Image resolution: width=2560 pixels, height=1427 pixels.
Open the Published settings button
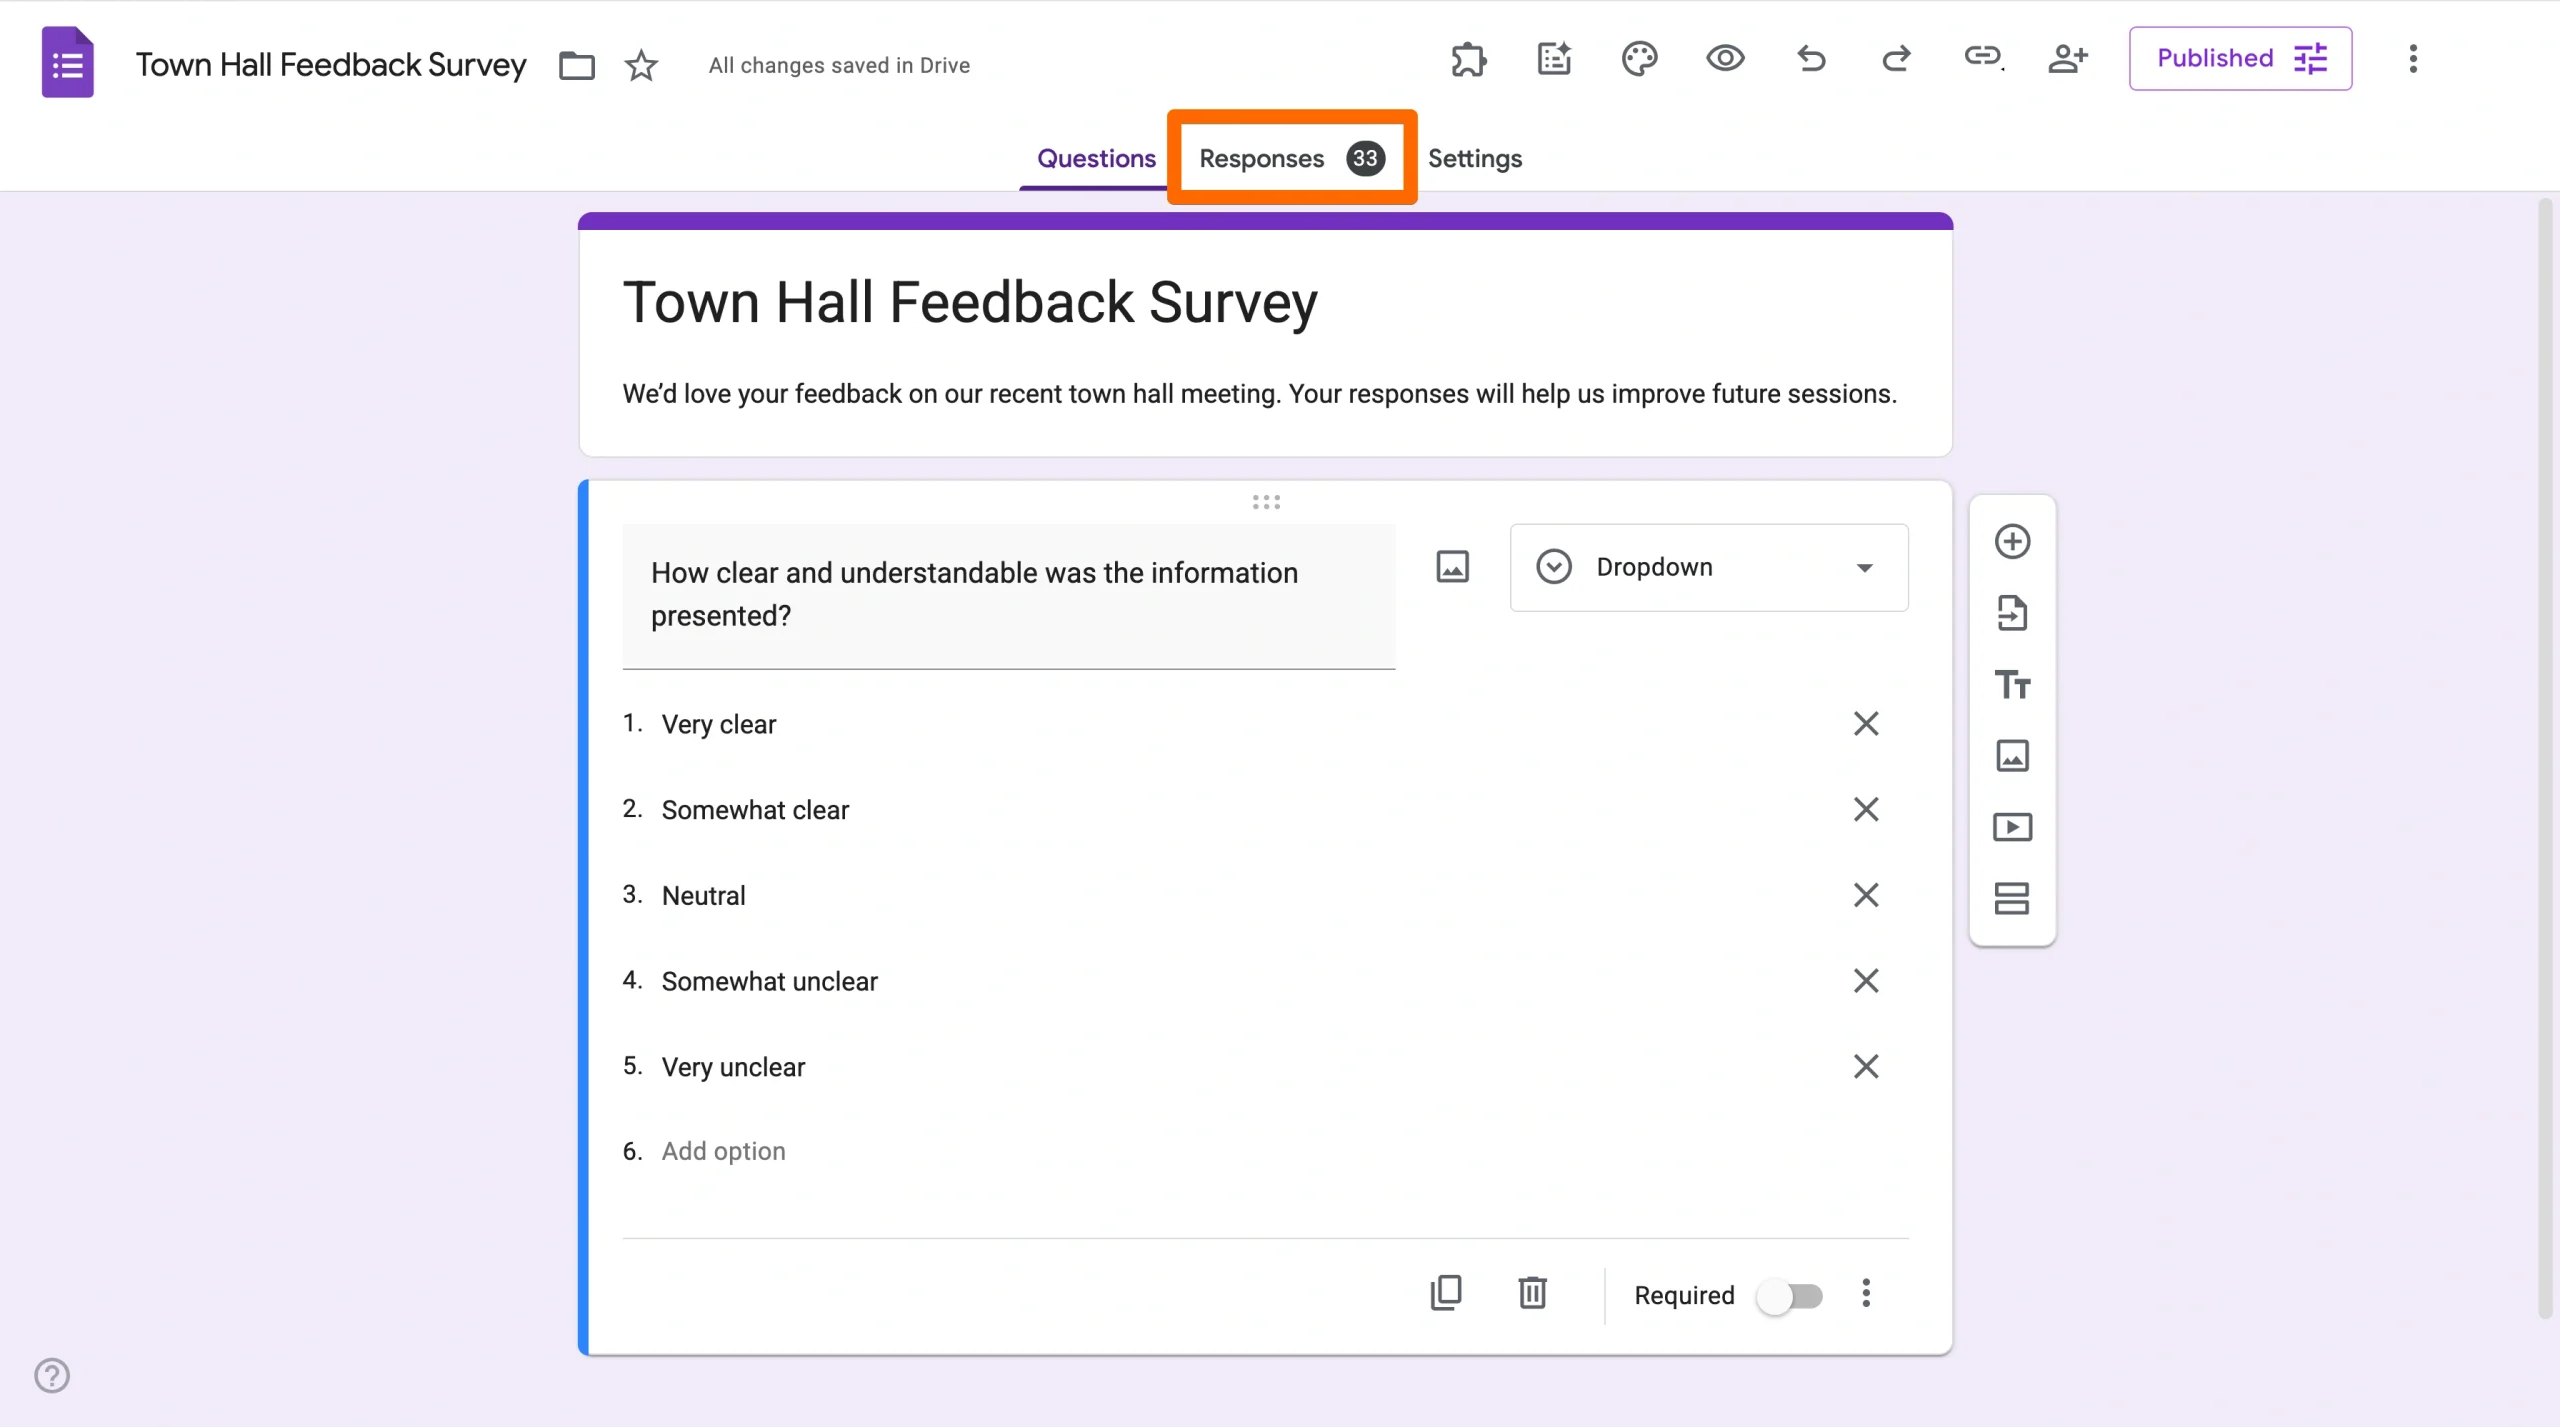click(2239, 58)
